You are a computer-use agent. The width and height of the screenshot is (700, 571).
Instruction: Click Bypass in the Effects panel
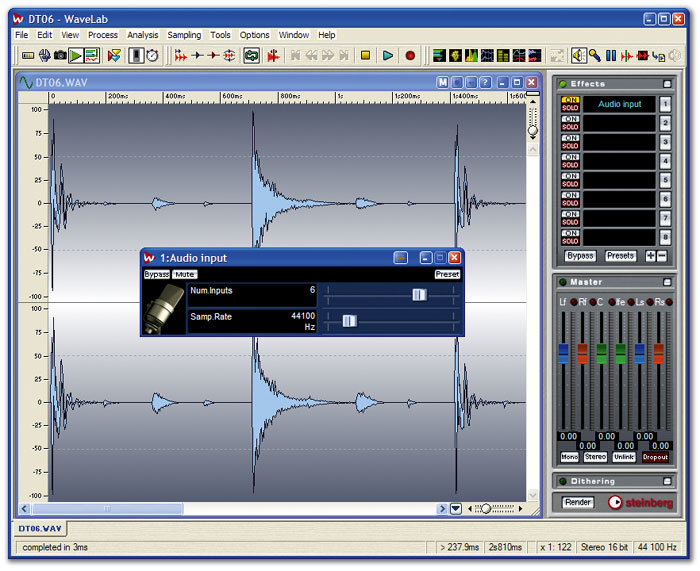click(x=580, y=256)
